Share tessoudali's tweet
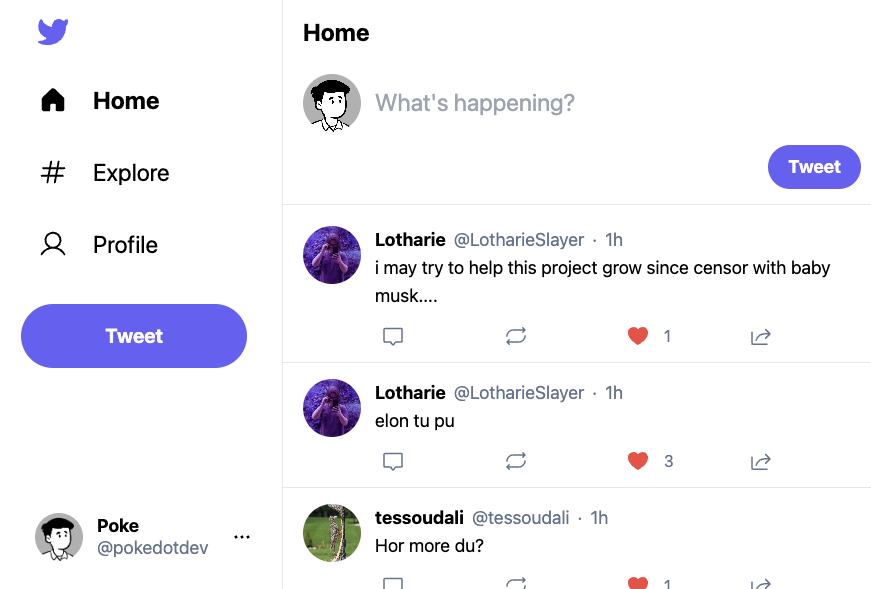 pyautogui.click(x=760, y=583)
